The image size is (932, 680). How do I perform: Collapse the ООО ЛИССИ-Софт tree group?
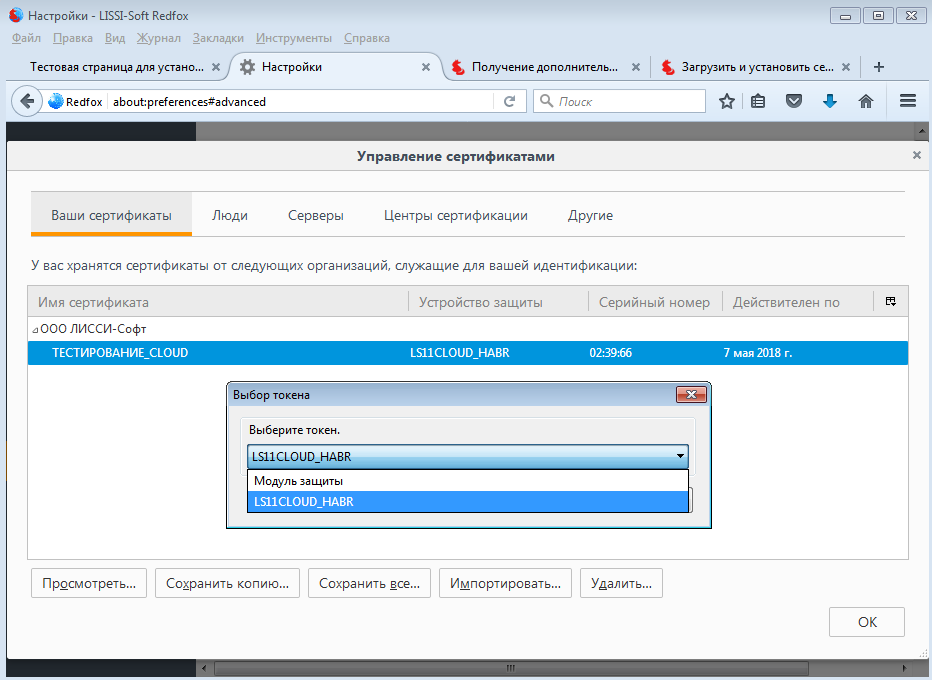[35, 330]
